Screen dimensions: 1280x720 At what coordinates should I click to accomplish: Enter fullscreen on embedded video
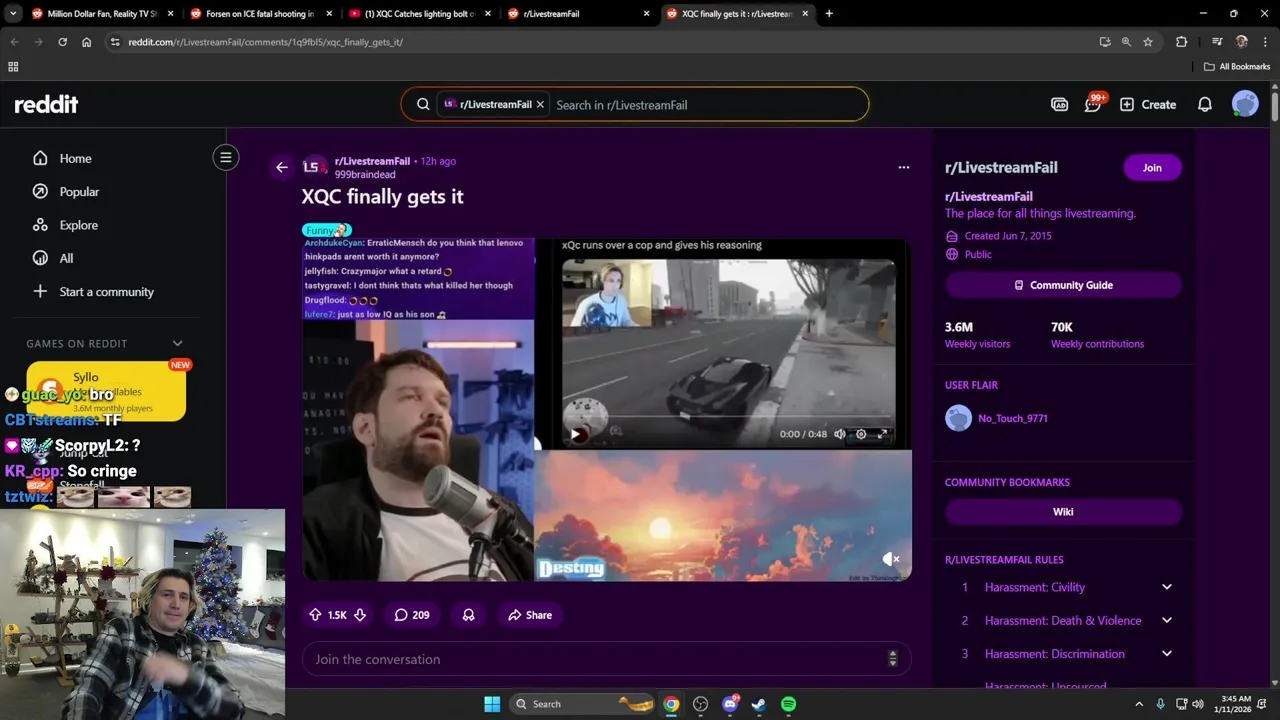(882, 434)
